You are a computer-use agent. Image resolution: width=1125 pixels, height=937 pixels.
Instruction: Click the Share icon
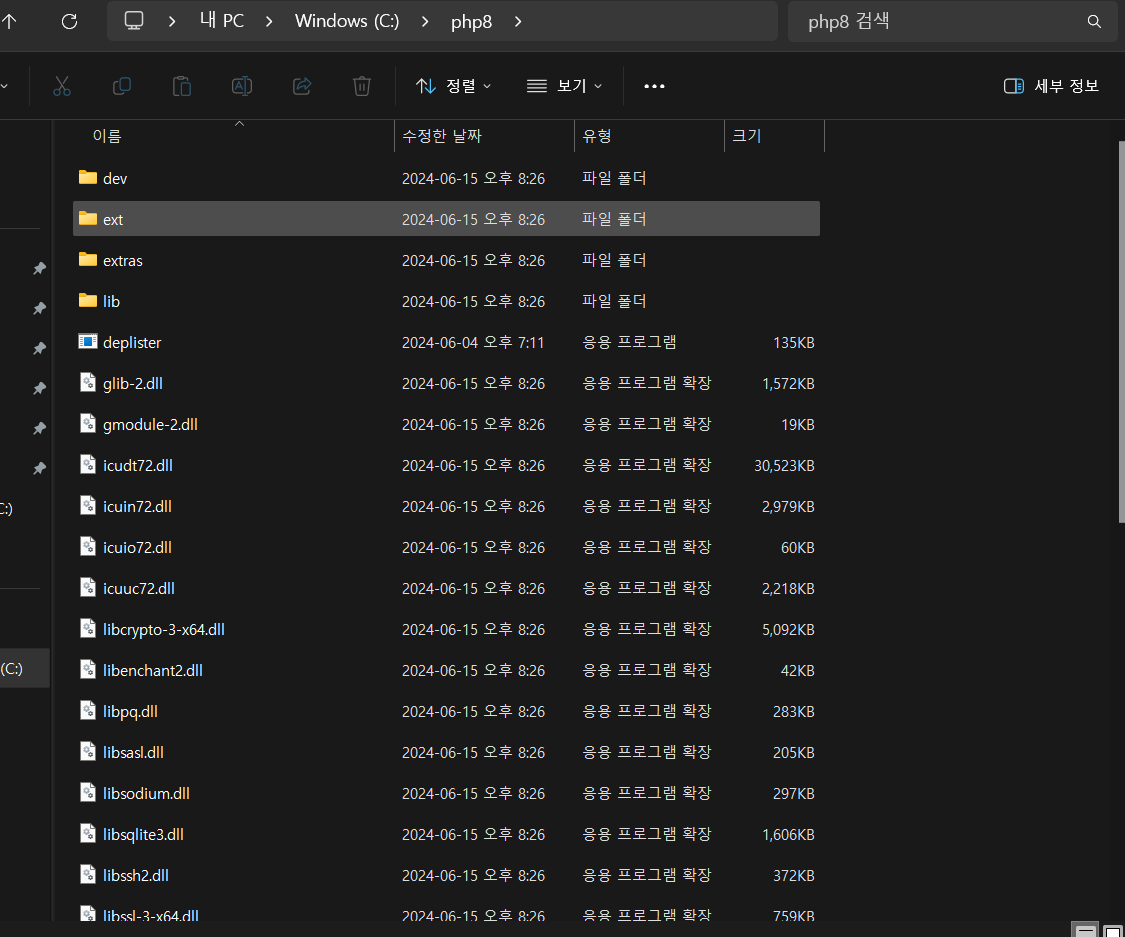tap(302, 86)
